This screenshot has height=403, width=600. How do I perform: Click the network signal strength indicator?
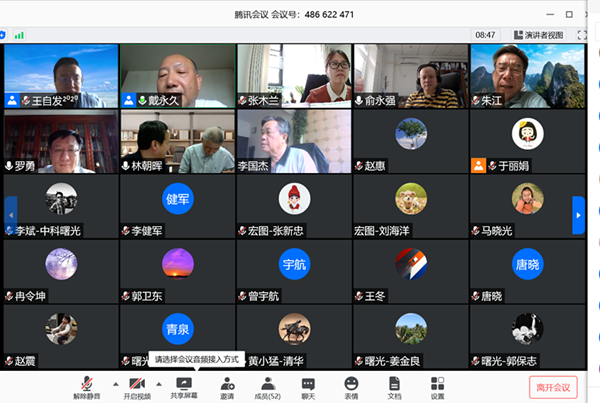click(19, 34)
